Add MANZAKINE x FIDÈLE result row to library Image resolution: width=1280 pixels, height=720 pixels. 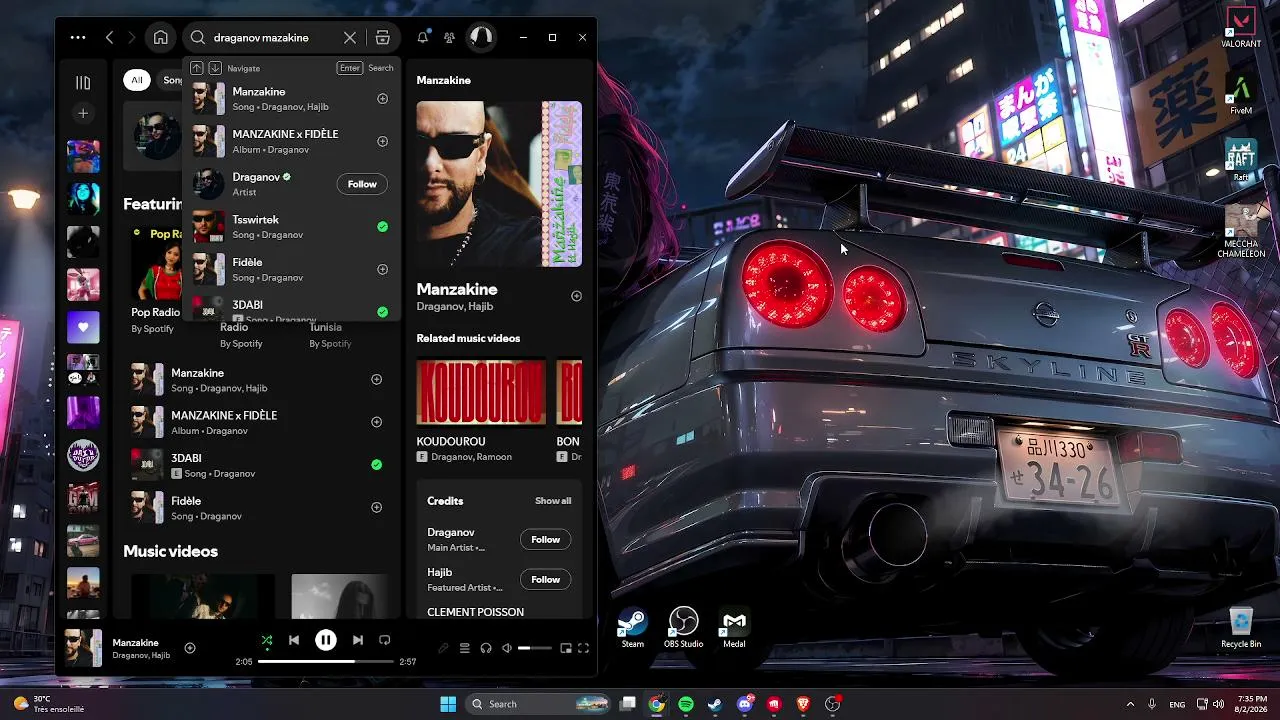pos(376,422)
